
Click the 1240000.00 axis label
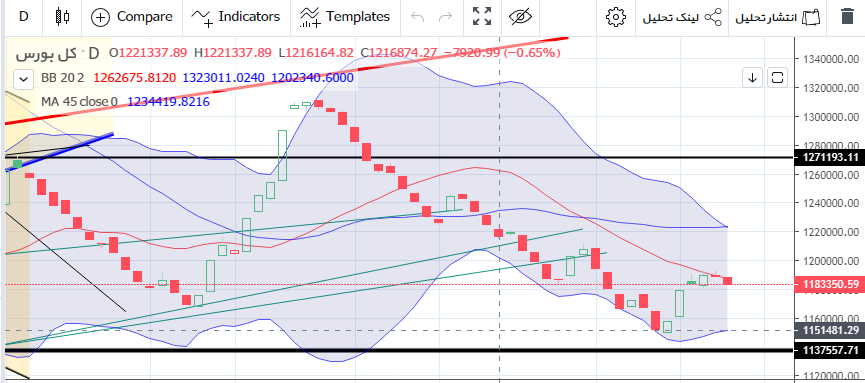click(x=832, y=204)
